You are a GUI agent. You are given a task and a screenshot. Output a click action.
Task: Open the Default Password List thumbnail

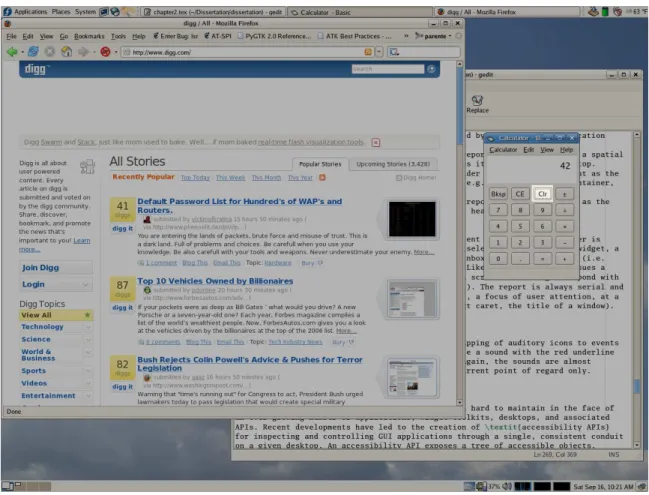tap(412, 219)
